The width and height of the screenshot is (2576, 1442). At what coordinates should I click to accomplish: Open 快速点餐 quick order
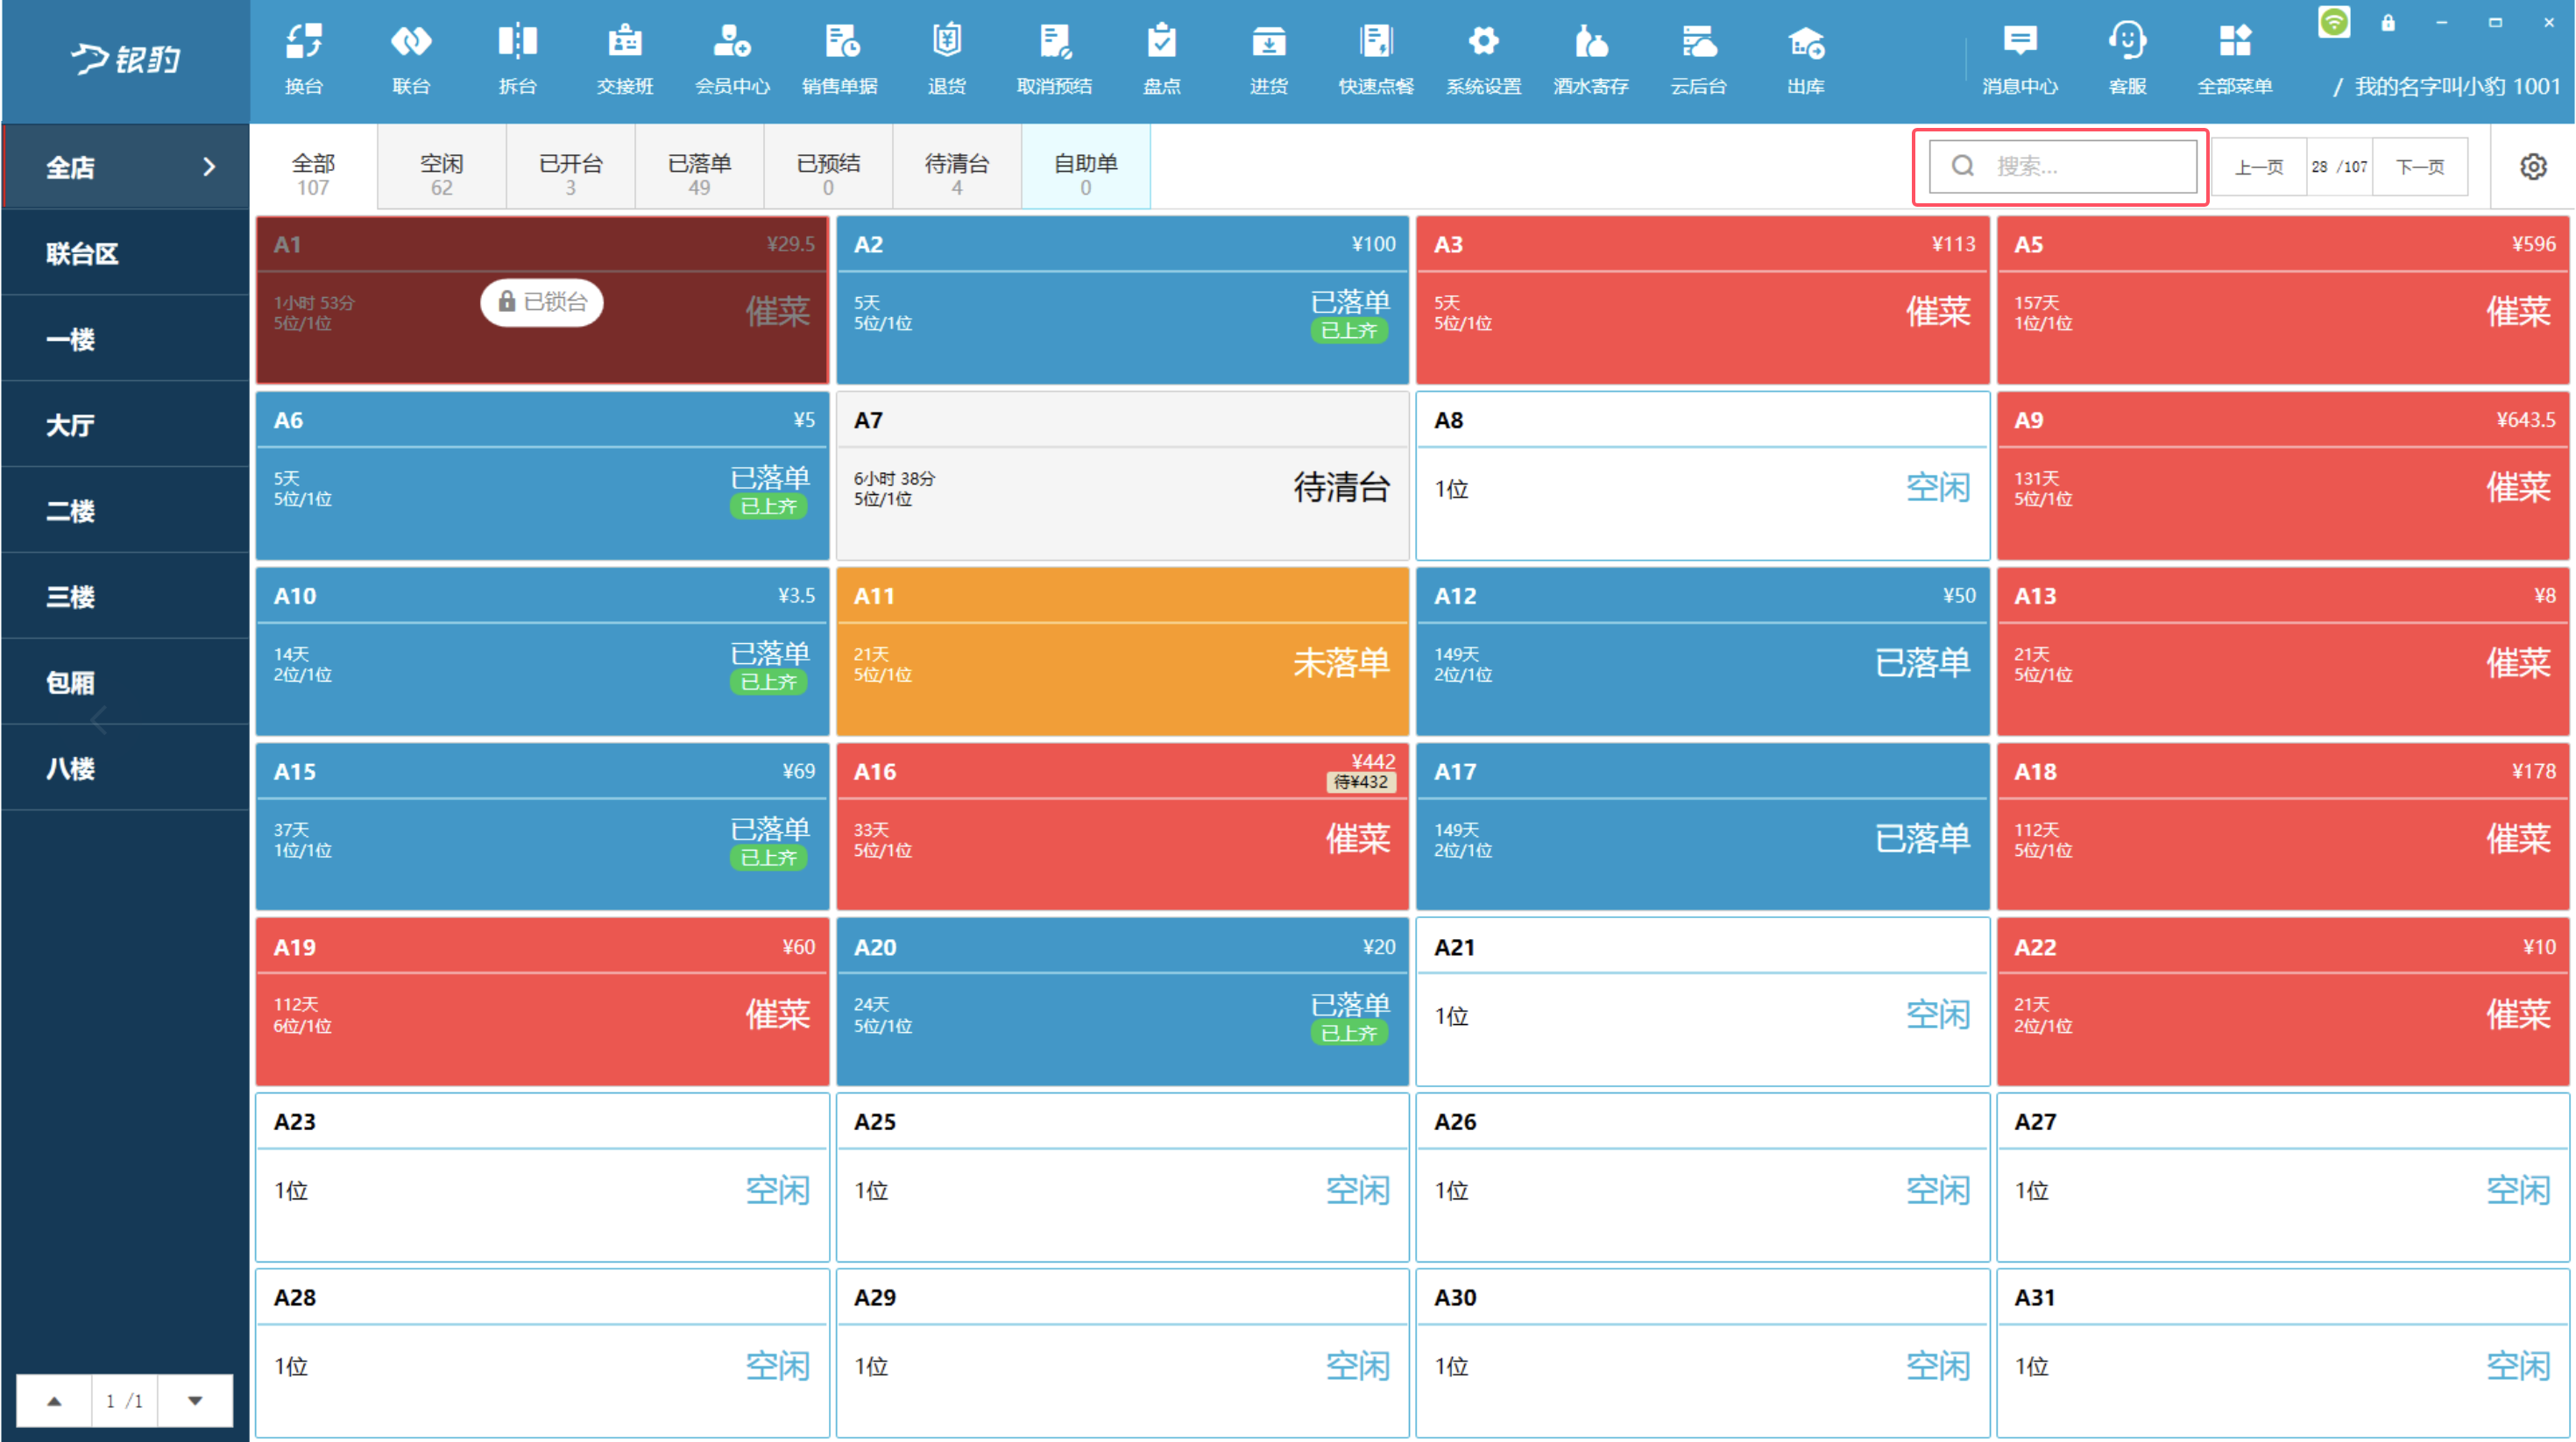(x=1376, y=60)
